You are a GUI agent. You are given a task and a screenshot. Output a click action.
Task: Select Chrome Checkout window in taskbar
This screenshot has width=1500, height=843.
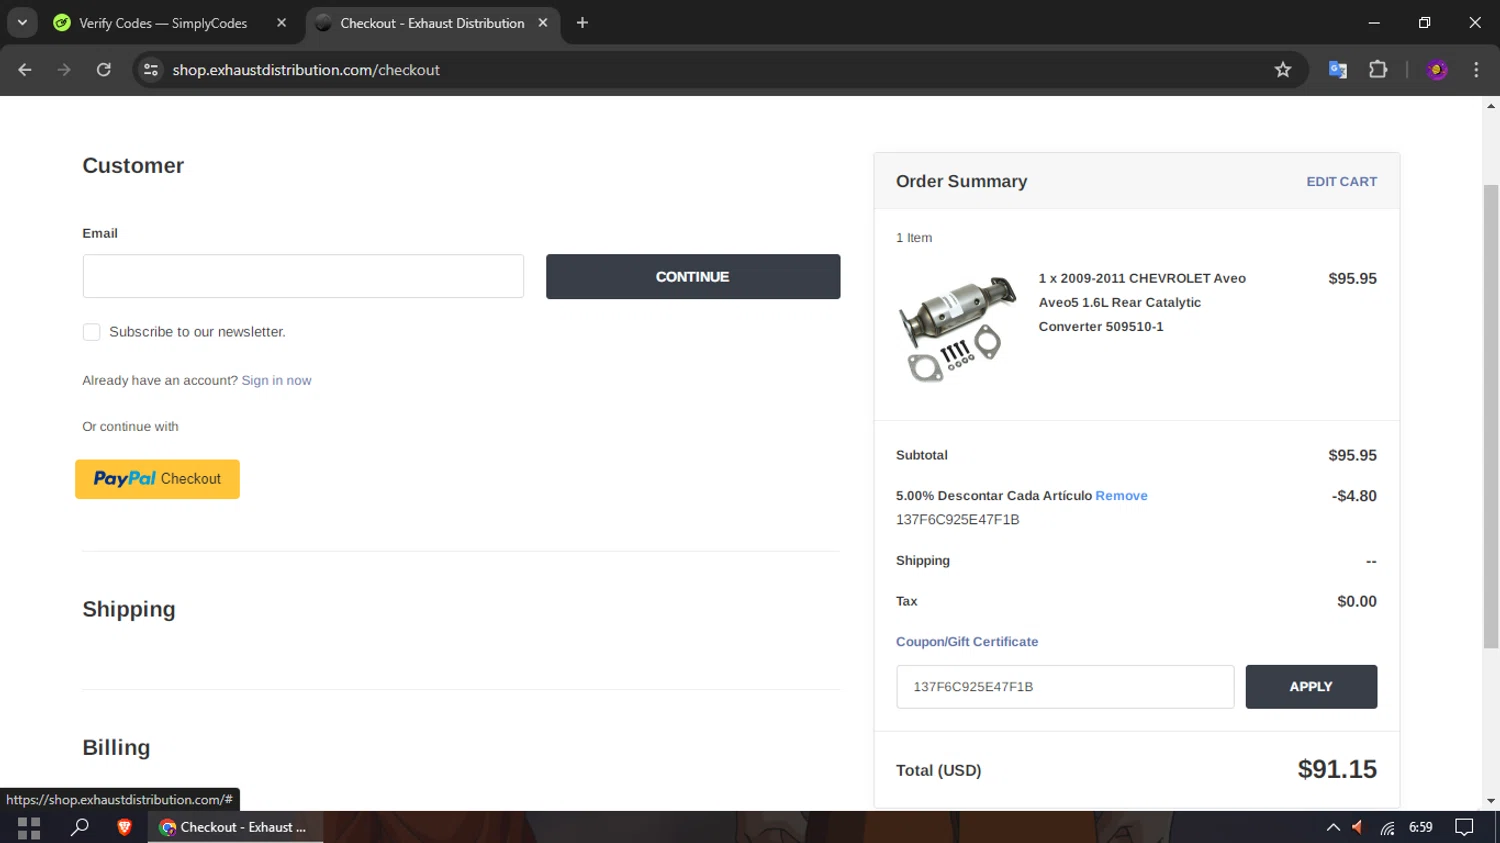(x=235, y=827)
